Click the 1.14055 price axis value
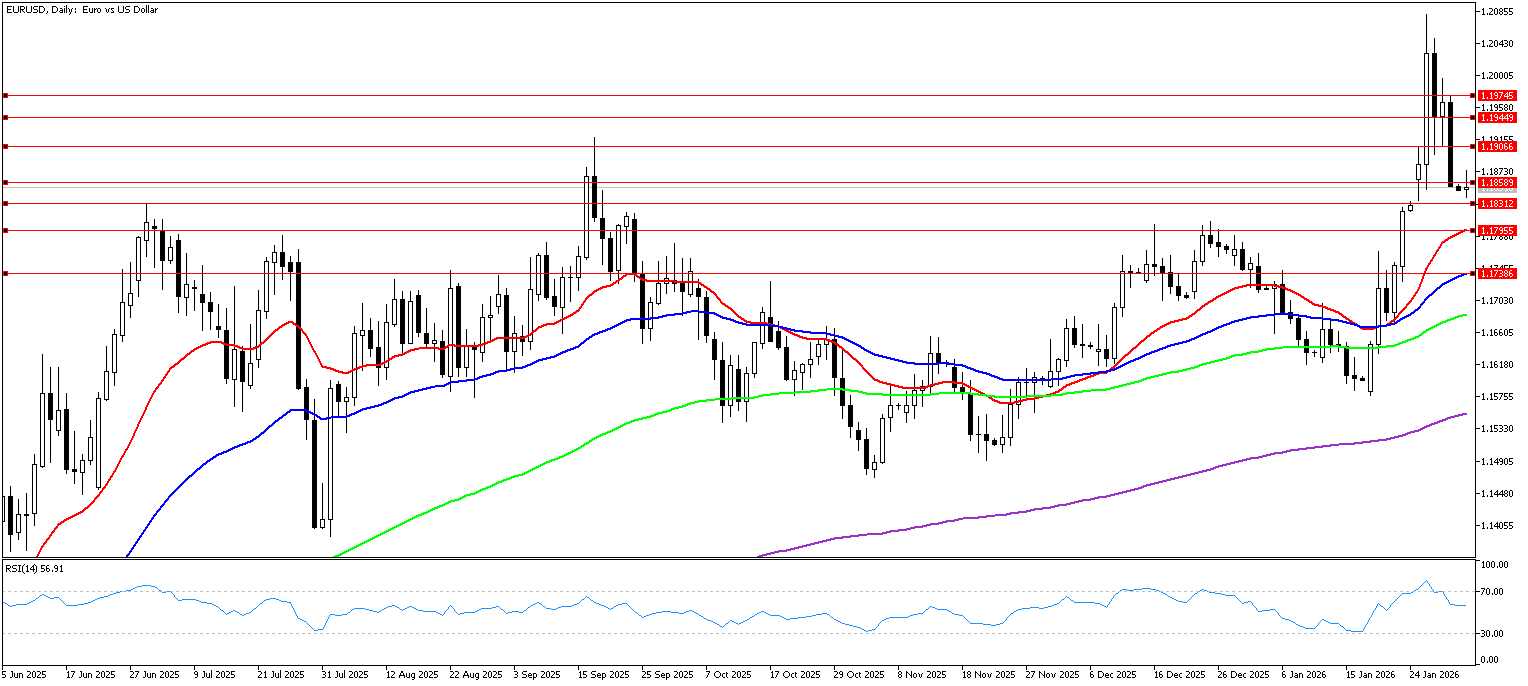Image resolution: width=1528 pixels, height=686 pixels. pyautogui.click(x=1498, y=525)
